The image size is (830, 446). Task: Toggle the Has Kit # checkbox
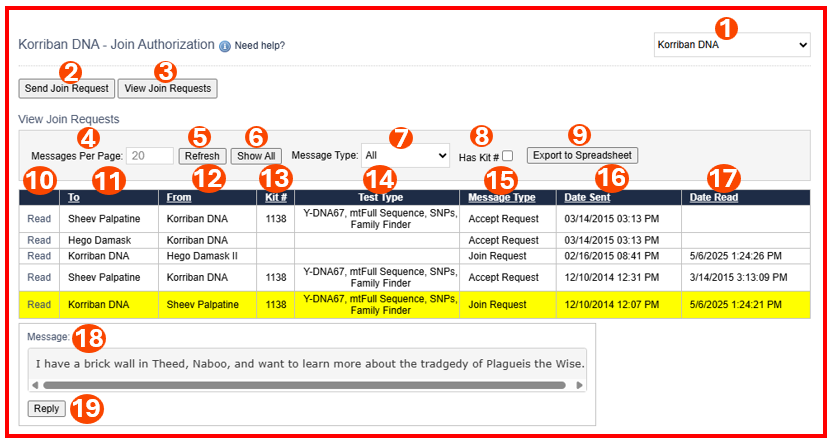(x=508, y=156)
